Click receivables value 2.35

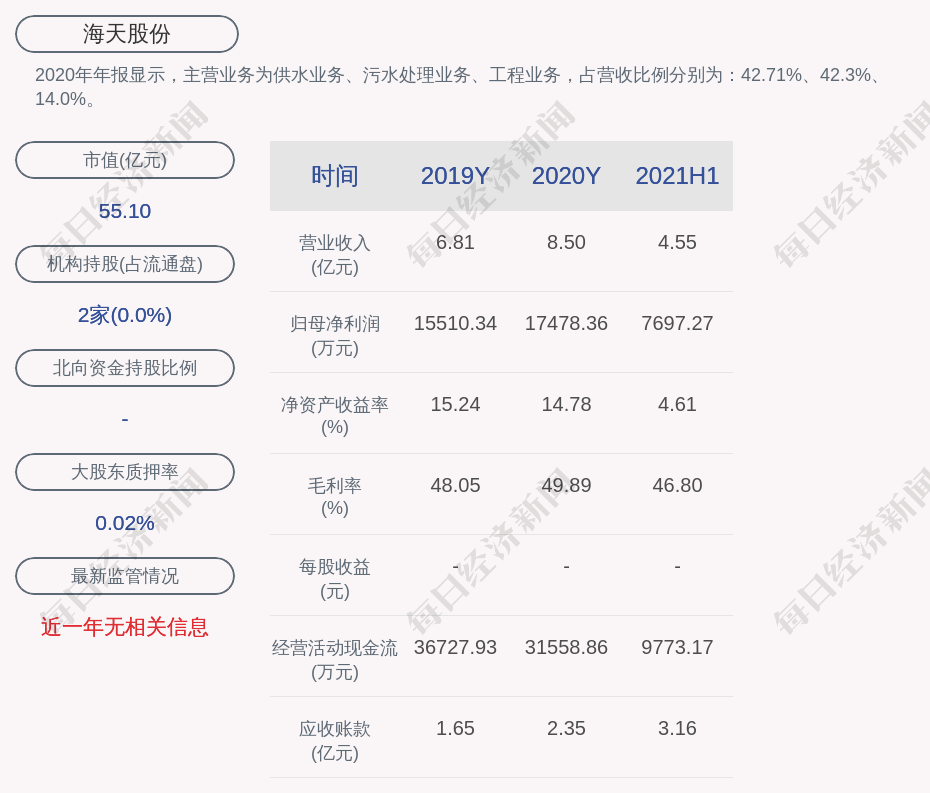pyautogui.click(x=566, y=728)
